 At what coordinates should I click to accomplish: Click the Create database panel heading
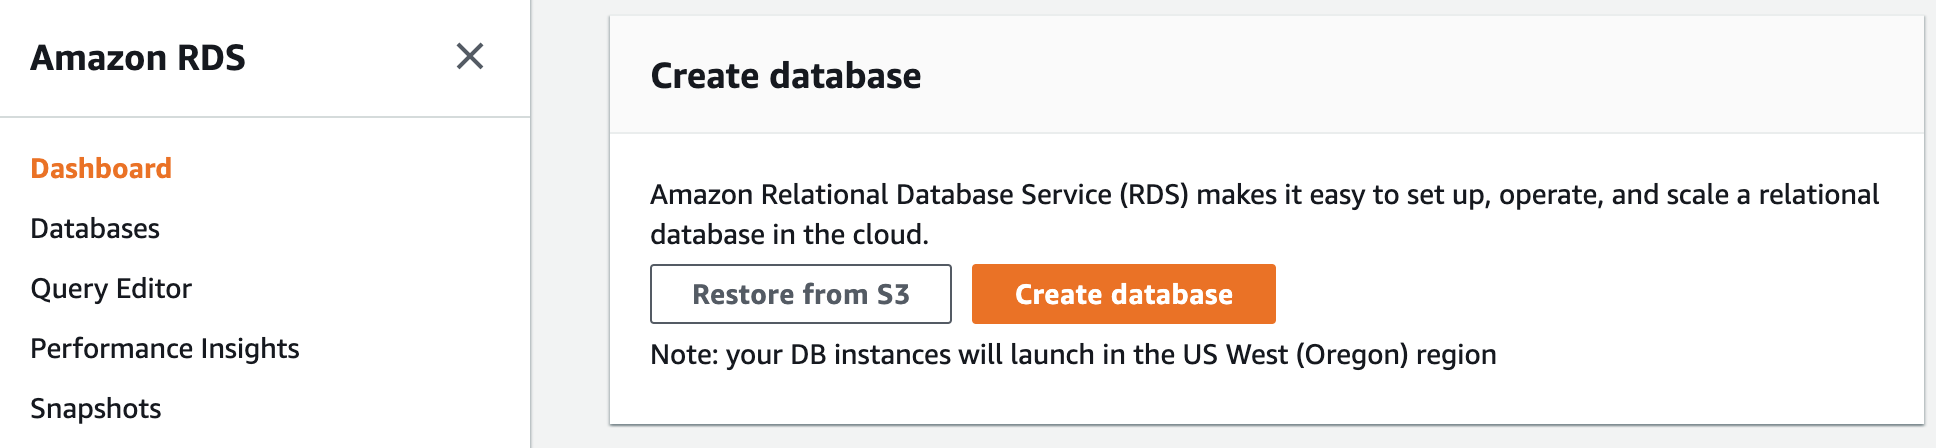click(786, 76)
